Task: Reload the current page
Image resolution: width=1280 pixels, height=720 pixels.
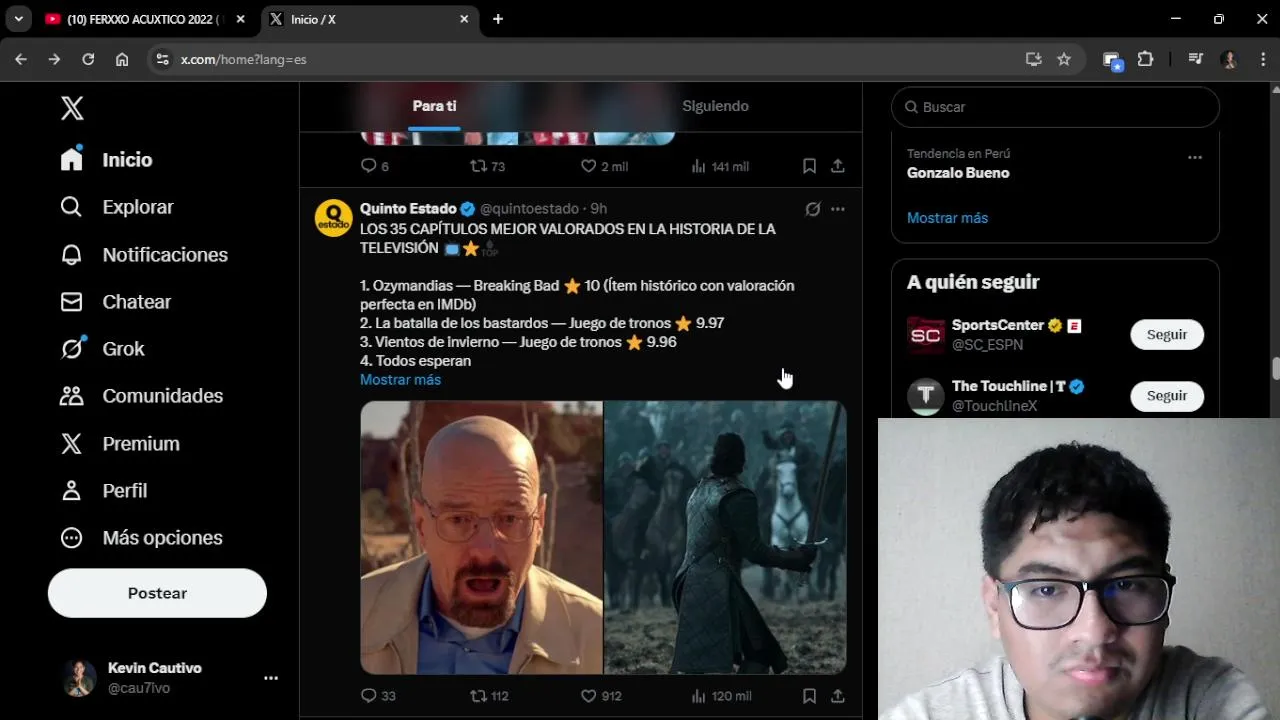Action: [x=88, y=59]
